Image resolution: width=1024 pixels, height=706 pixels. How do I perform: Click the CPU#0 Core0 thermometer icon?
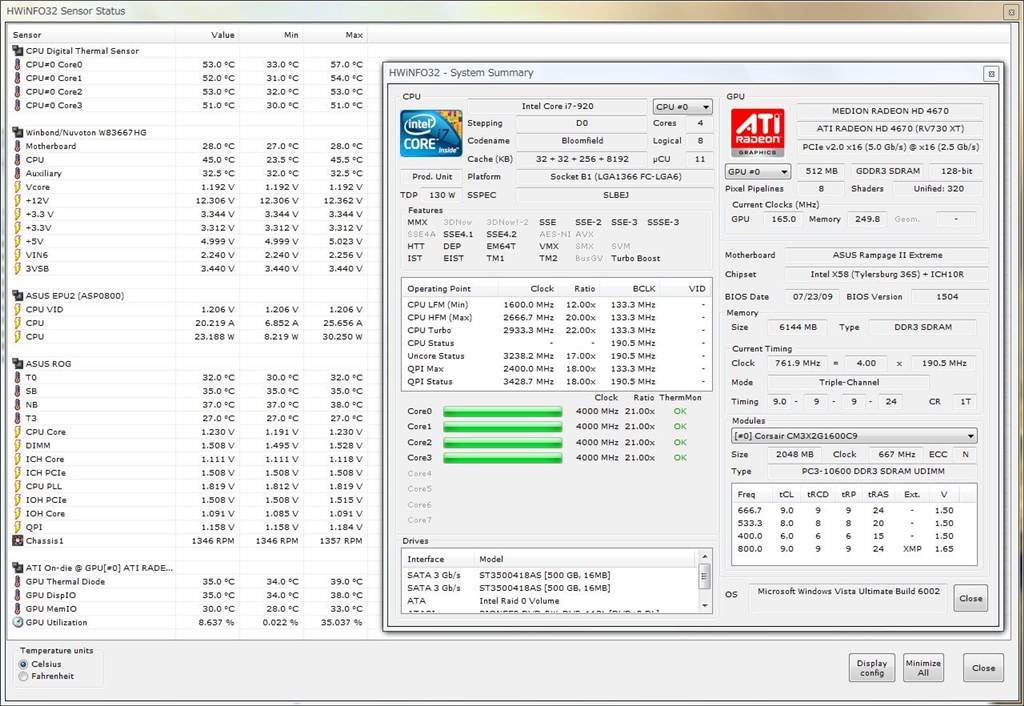coord(17,65)
